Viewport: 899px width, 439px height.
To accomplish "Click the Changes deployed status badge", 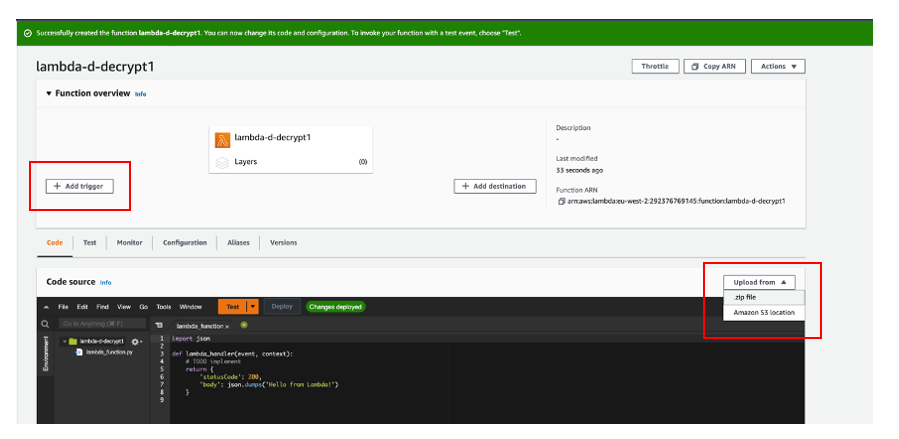I will click(335, 307).
